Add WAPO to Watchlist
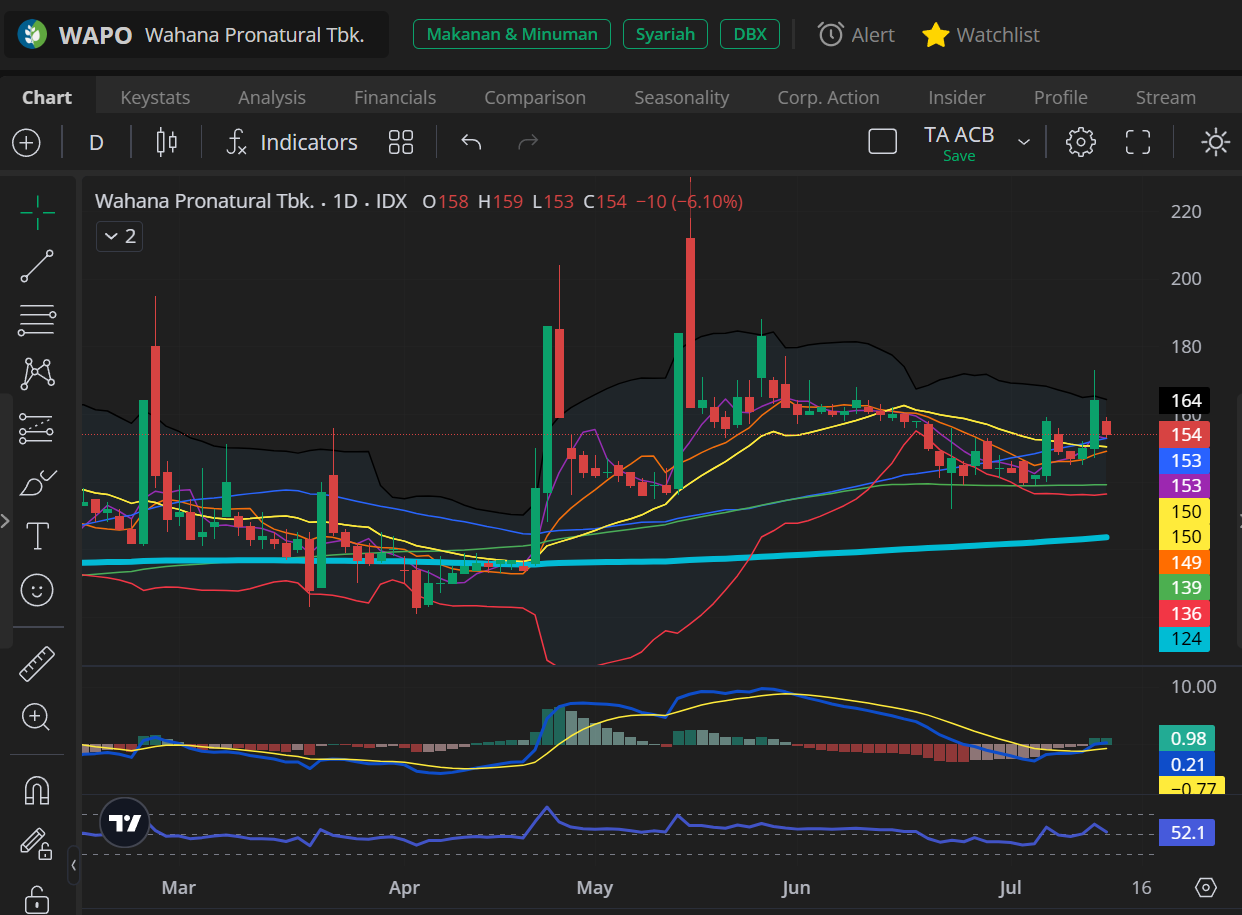Screen dimensions: 1242x915 tap(980, 35)
